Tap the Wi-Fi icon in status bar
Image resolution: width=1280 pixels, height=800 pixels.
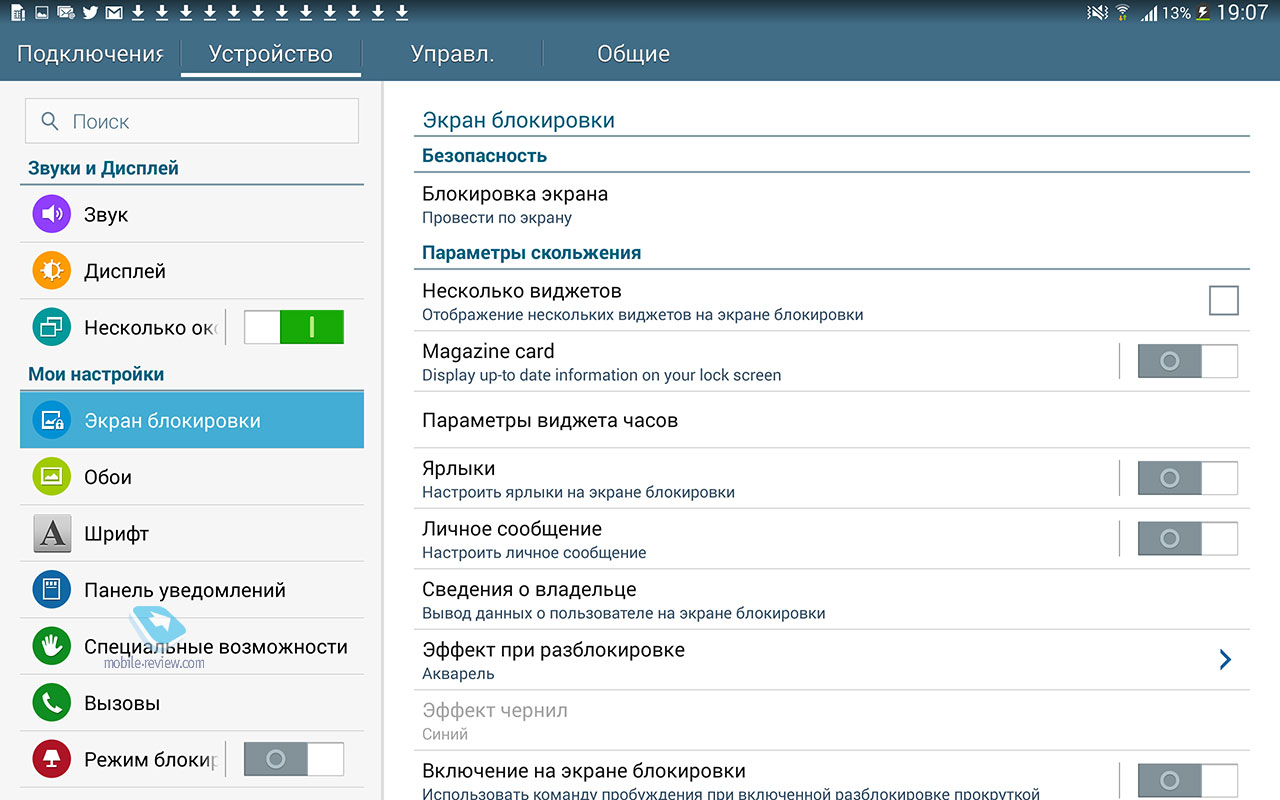pos(1122,13)
